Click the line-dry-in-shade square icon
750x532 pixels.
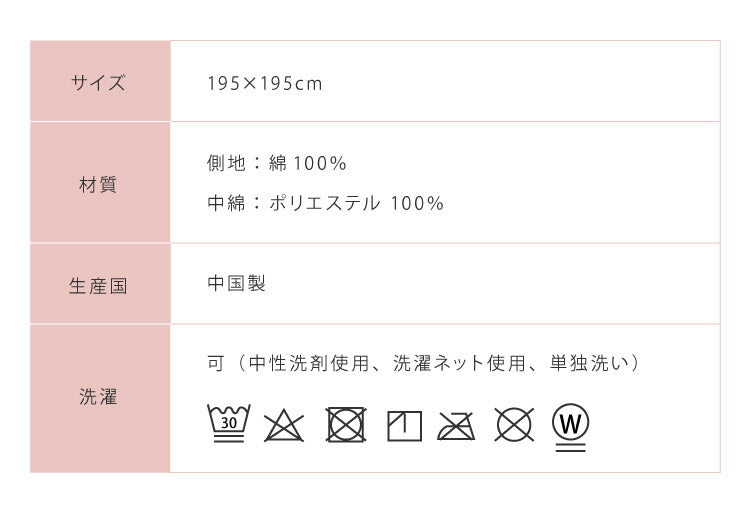404,426
